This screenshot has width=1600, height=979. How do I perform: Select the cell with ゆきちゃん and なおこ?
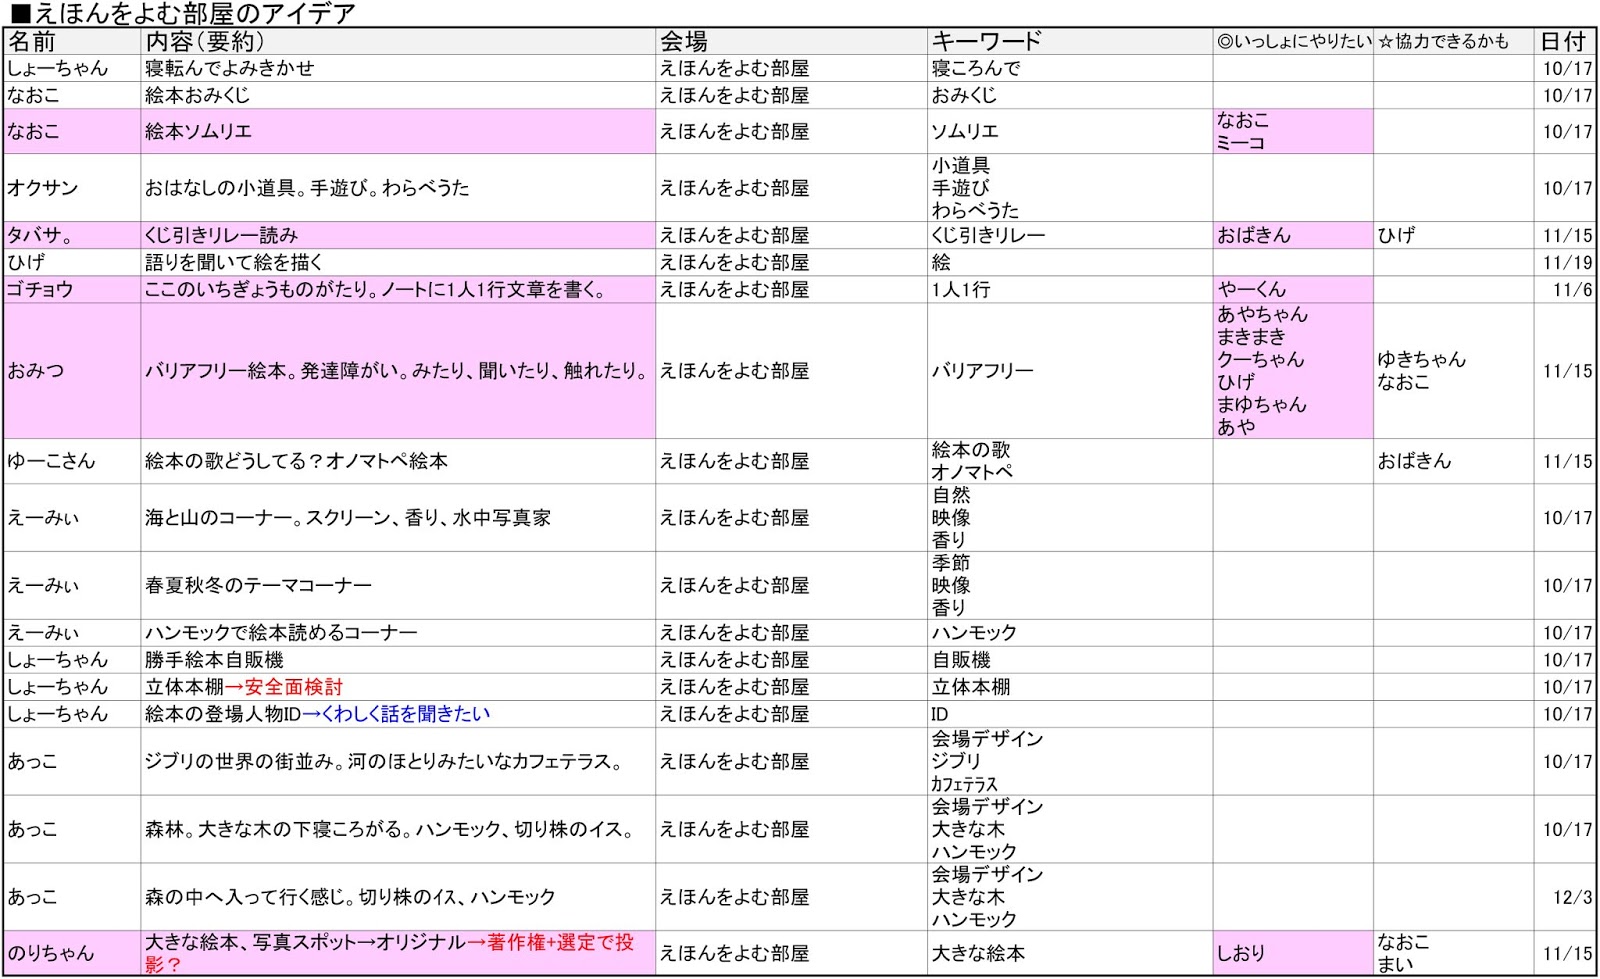(x=1453, y=371)
